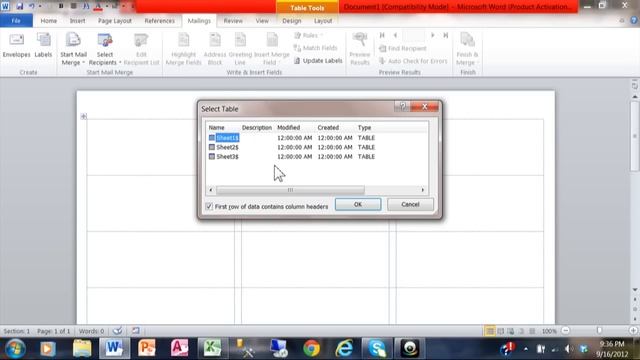The height and width of the screenshot is (360, 640).
Task: Click the Words: 0 status indicator
Action: click(91, 331)
